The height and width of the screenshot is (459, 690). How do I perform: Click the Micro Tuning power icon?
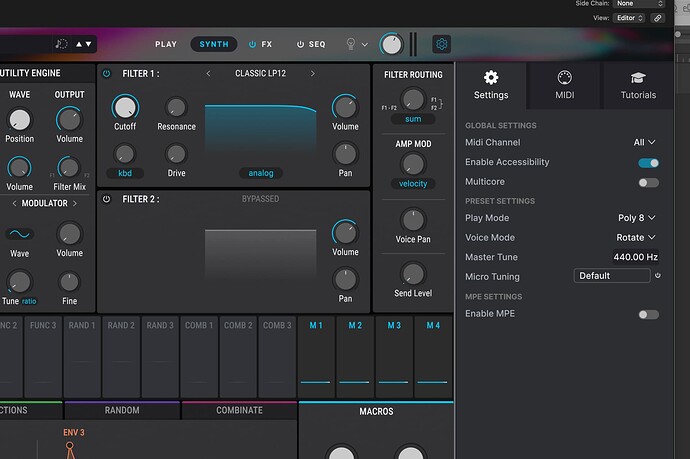(x=657, y=275)
